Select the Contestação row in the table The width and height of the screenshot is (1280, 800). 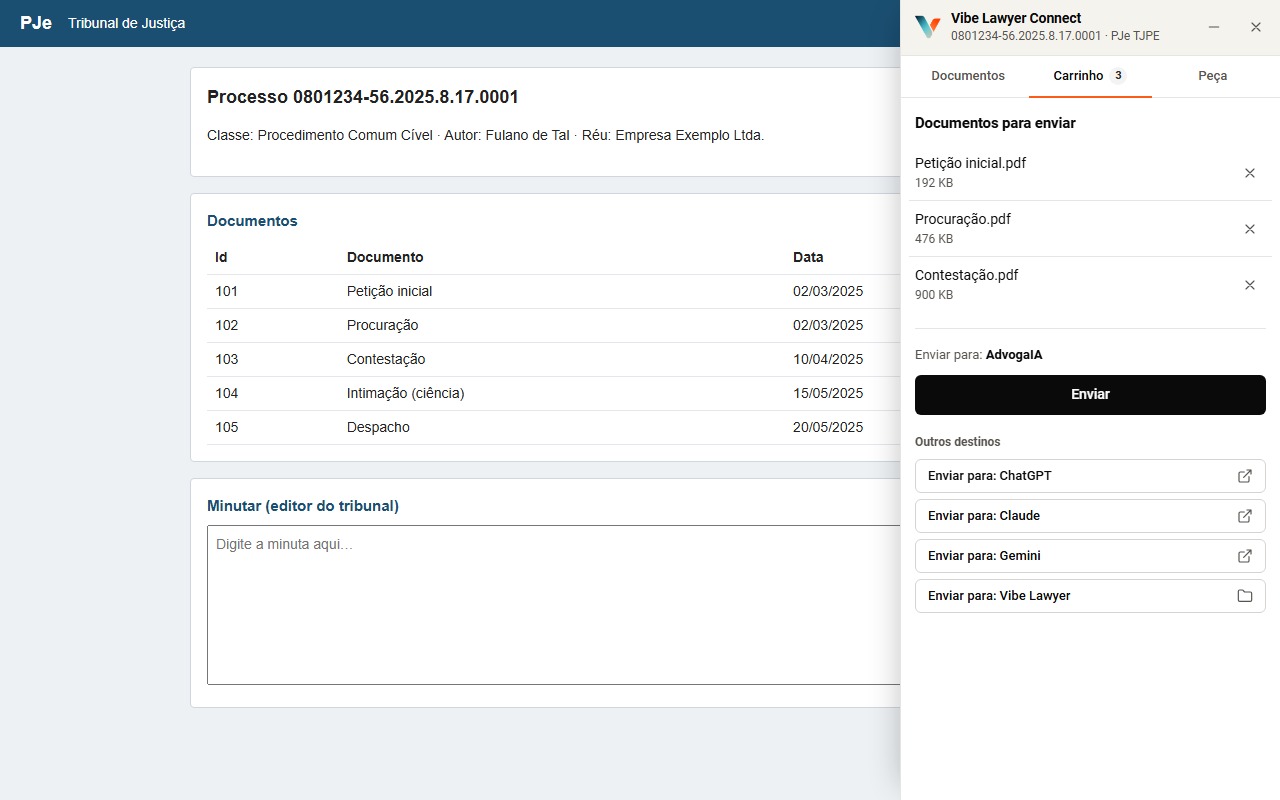(x=554, y=360)
